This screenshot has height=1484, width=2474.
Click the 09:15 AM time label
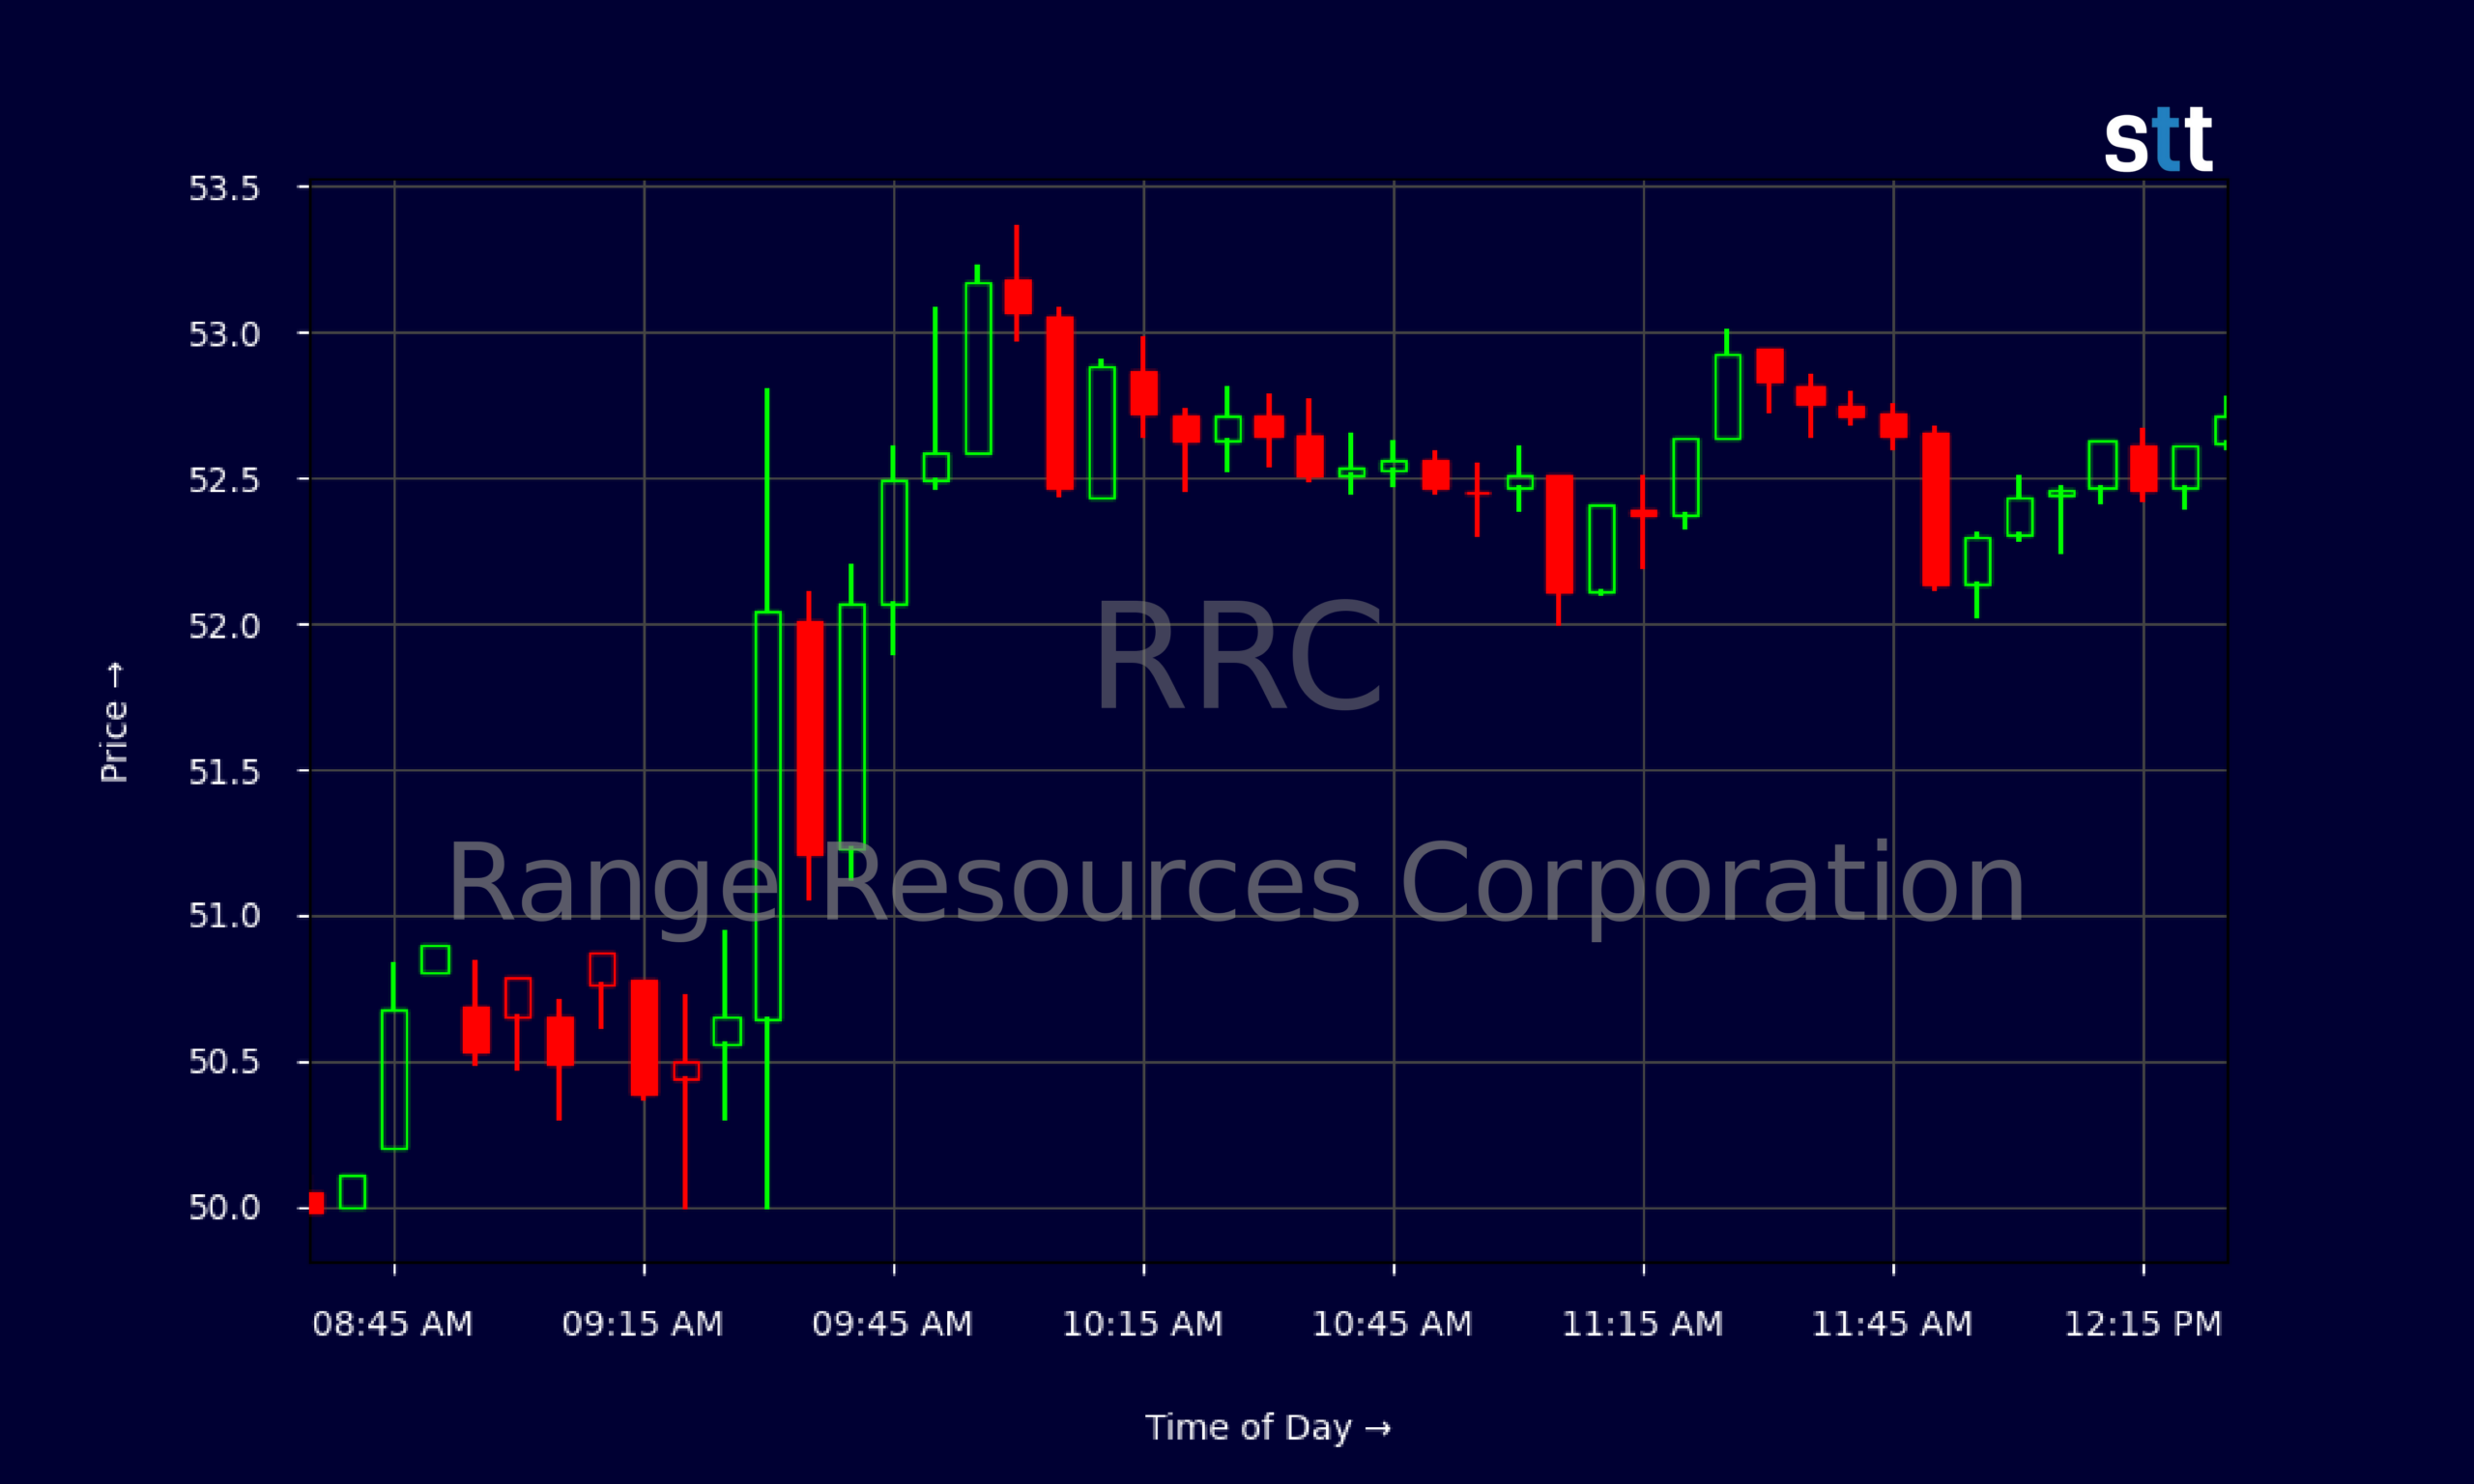pyautogui.click(x=643, y=1324)
